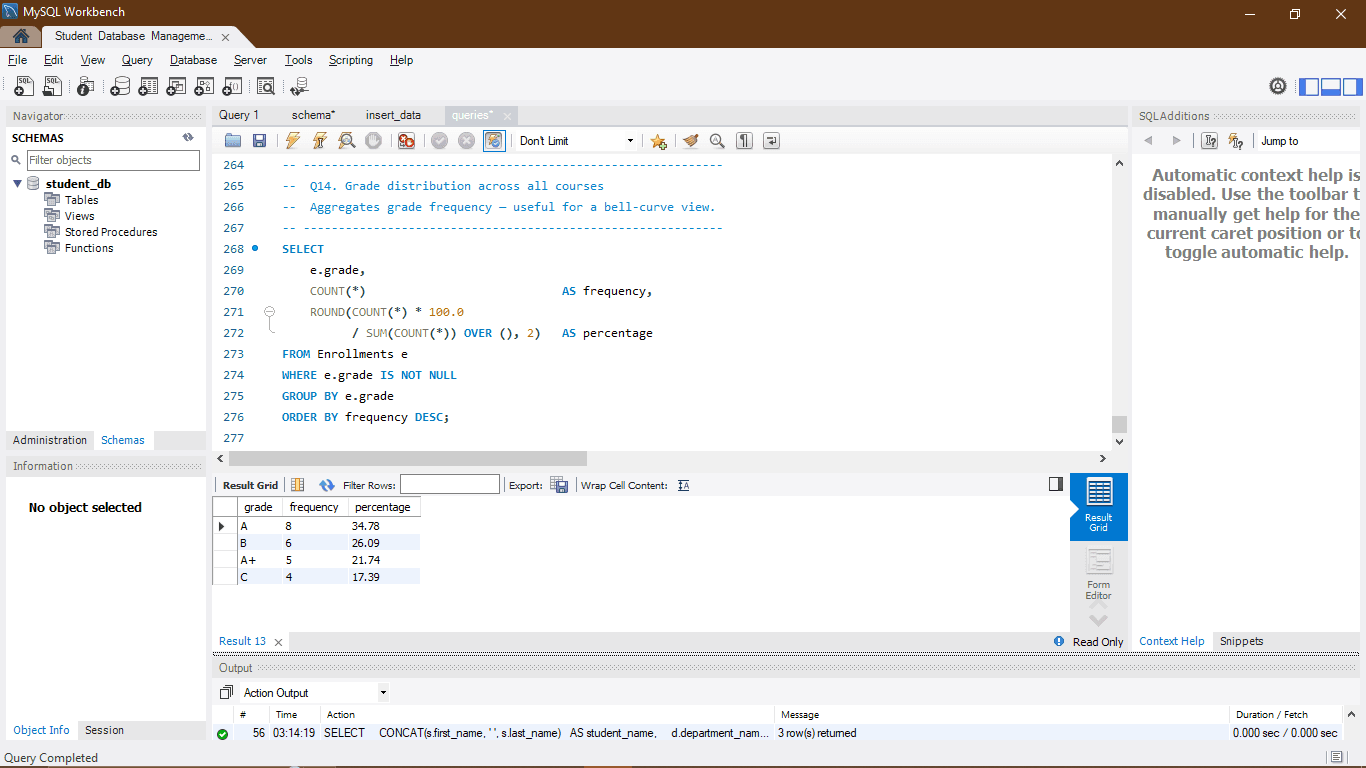Image resolution: width=1366 pixels, height=768 pixels.
Task: Select the Stored Procedures tree node
Action: (111, 232)
